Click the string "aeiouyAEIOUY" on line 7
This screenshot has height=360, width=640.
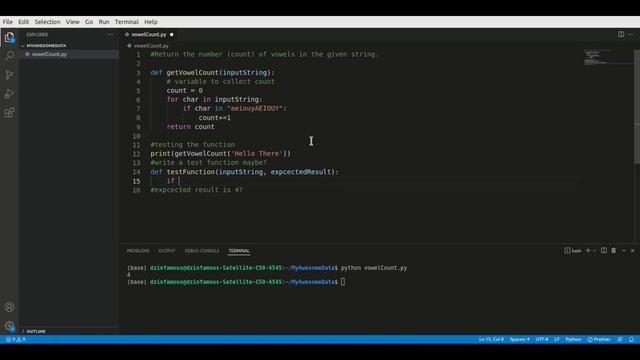pyautogui.click(x=255, y=109)
